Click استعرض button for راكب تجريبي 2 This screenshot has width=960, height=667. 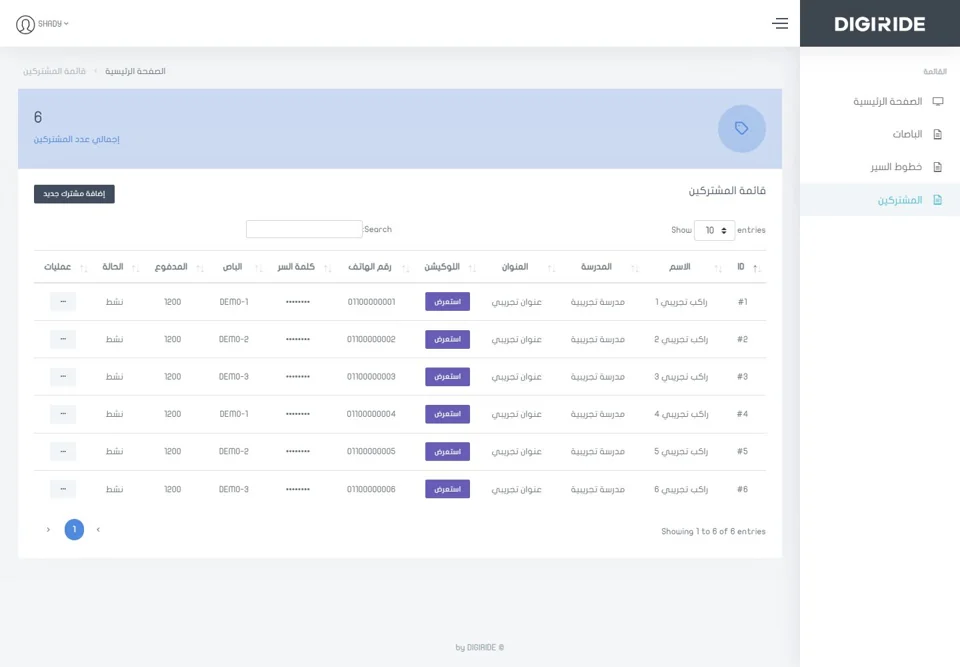pos(448,339)
